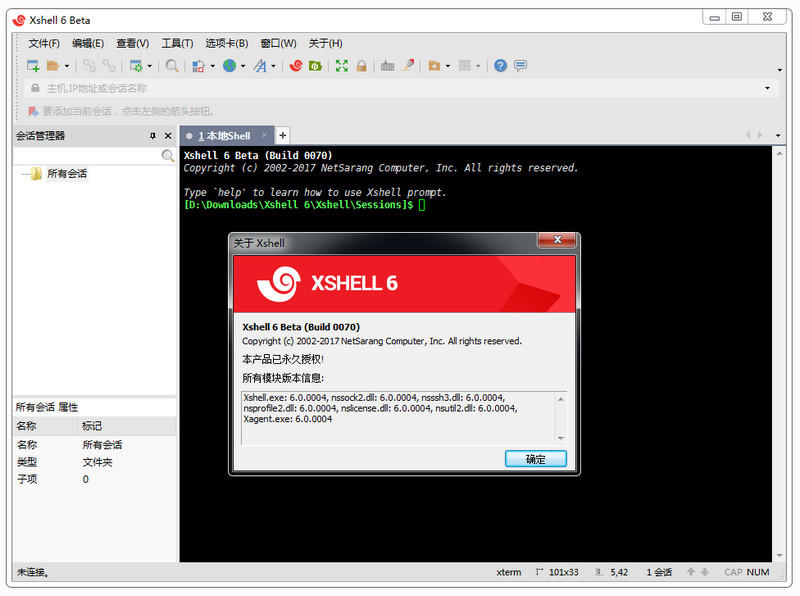
Task: Open the session Find/search icon
Action: click(x=171, y=66)
